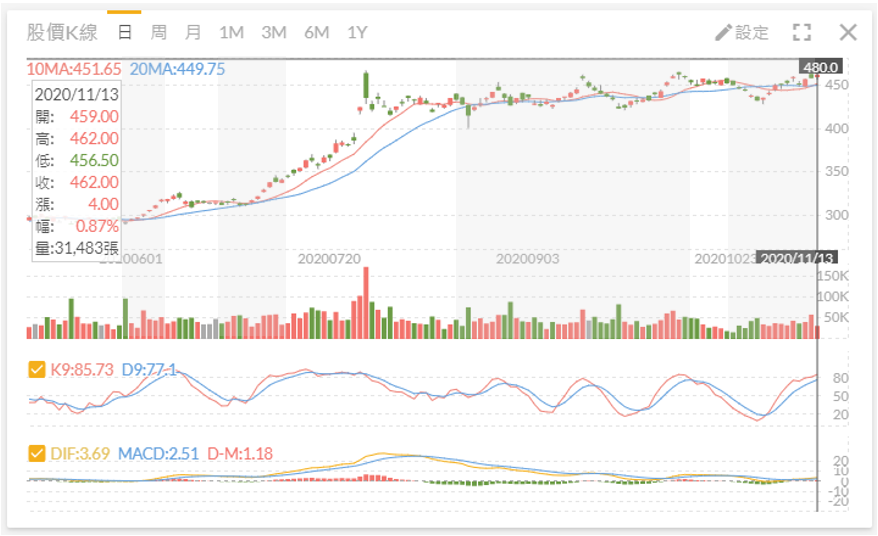Screen dimensions: 878x536
Task: Click the 20200720 date axis label
Action: coord(329,259)
